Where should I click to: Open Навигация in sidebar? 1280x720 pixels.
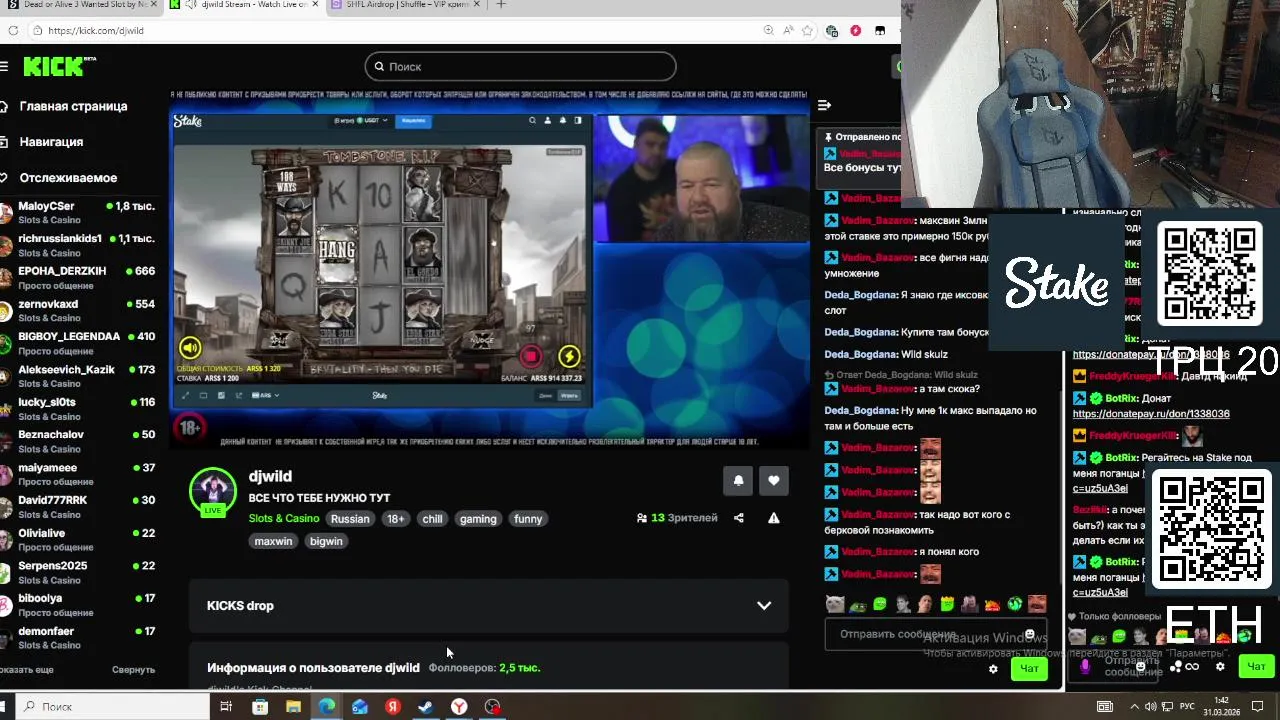[x=51, y=142]
